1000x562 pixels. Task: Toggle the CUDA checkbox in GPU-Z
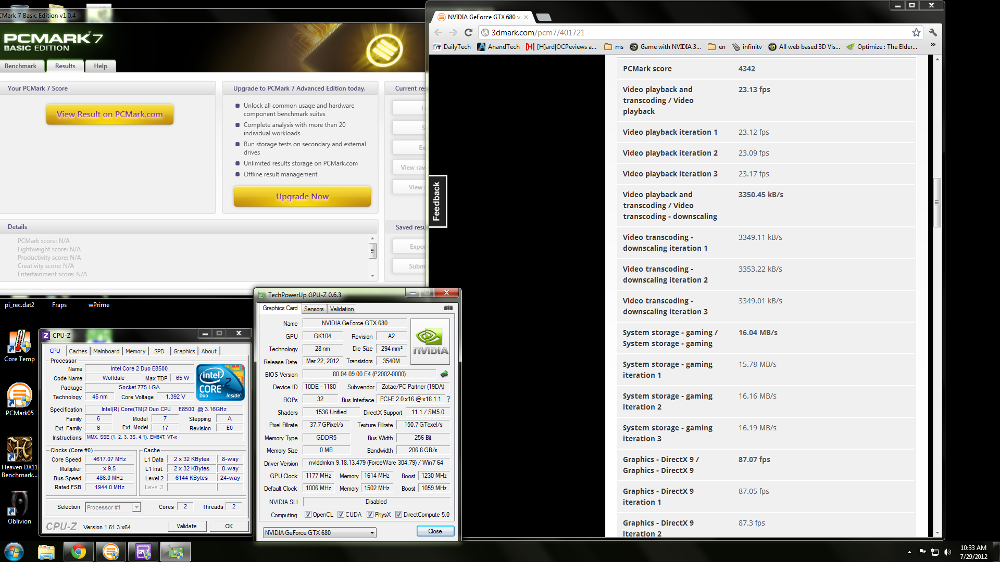[341, 514]
